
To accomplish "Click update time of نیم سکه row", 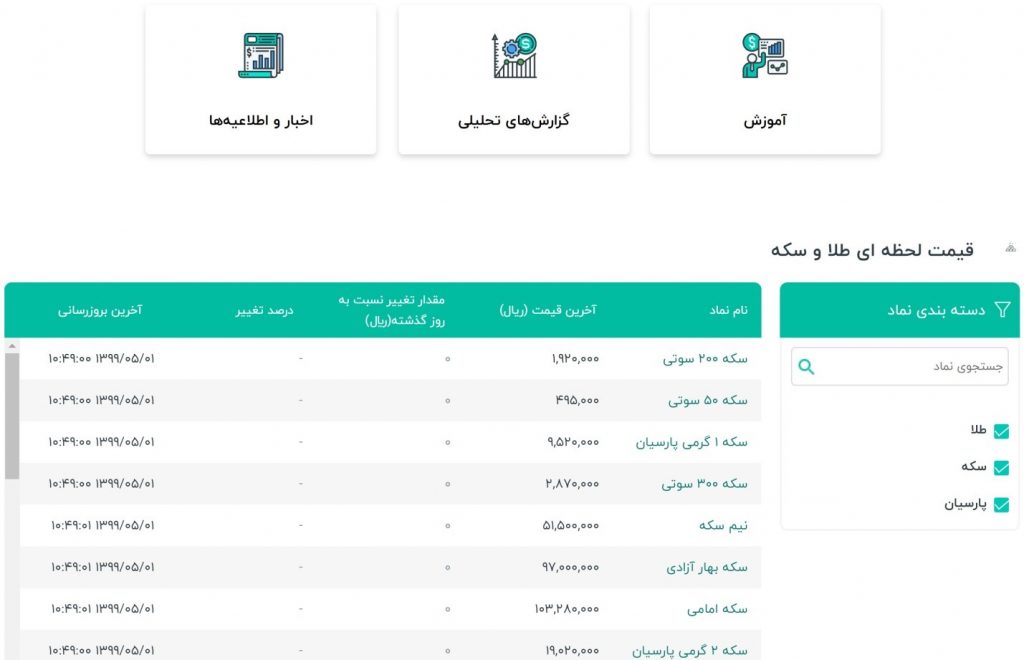I will click(103, 526).
